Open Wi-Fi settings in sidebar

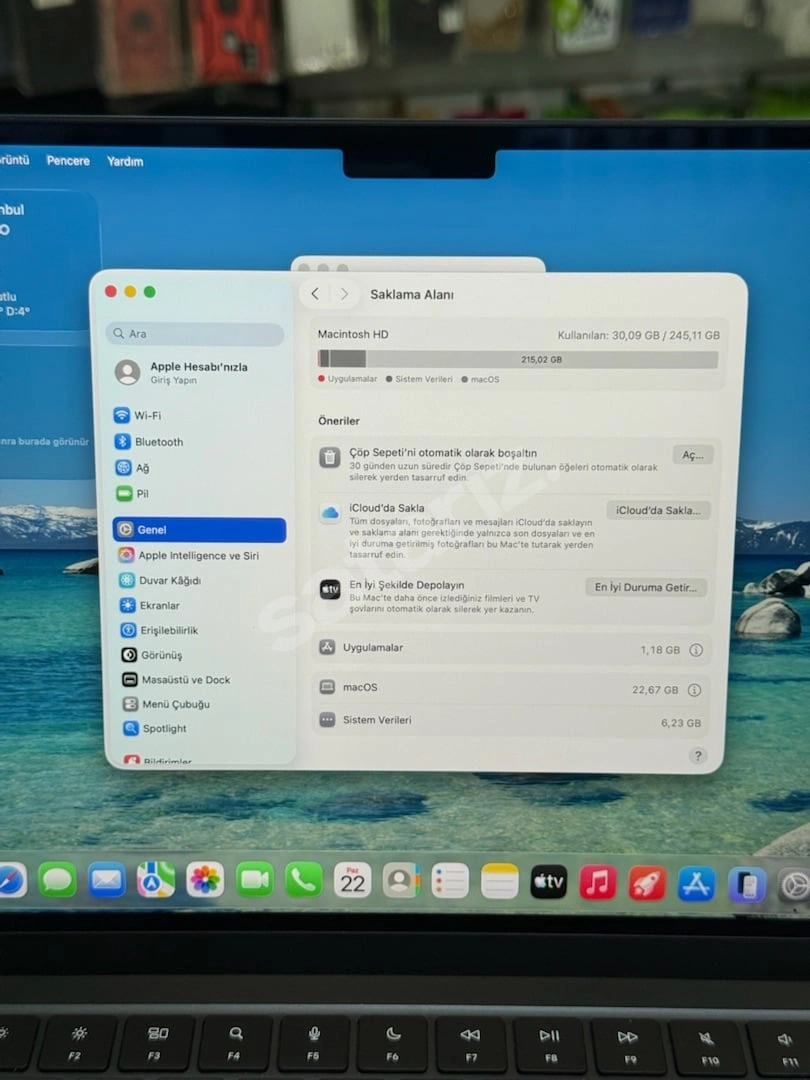pos(138,415)
